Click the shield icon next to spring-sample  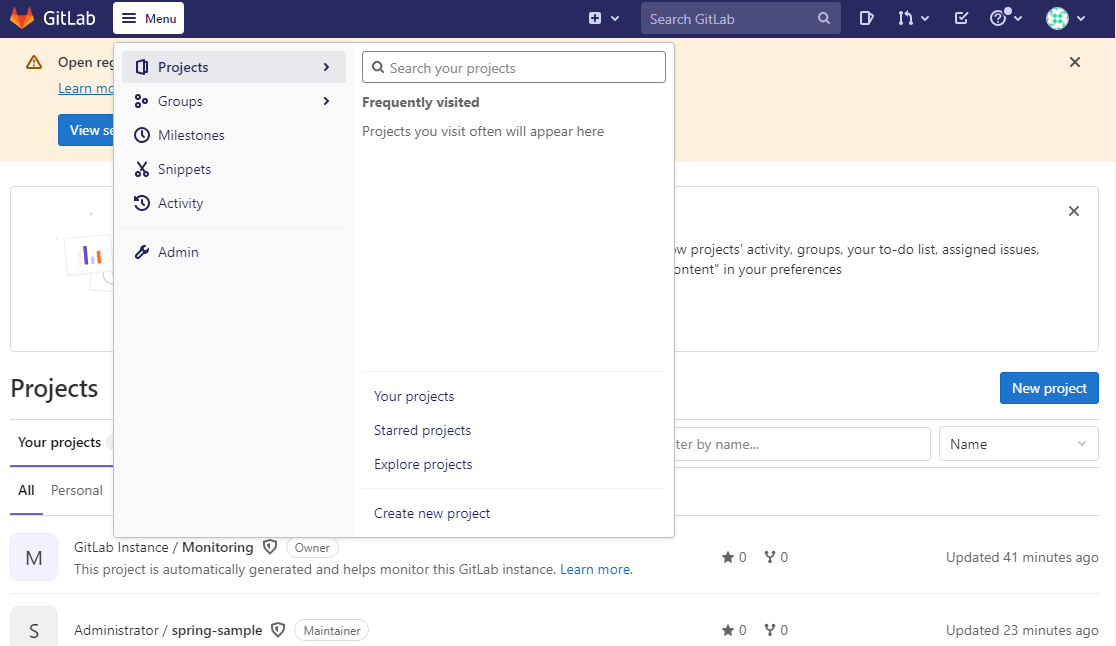point(278,630)
